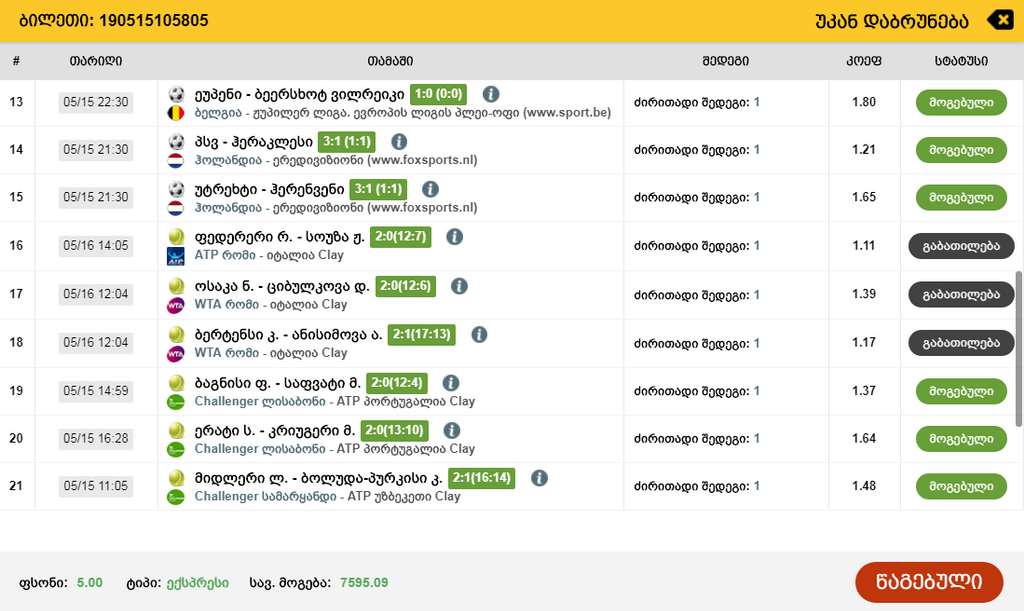The height and width of the screenshot is (611, 1024).
Task: Open info icon for ოსაკა match
Action: pyautogui.click(x=459, y=286)
